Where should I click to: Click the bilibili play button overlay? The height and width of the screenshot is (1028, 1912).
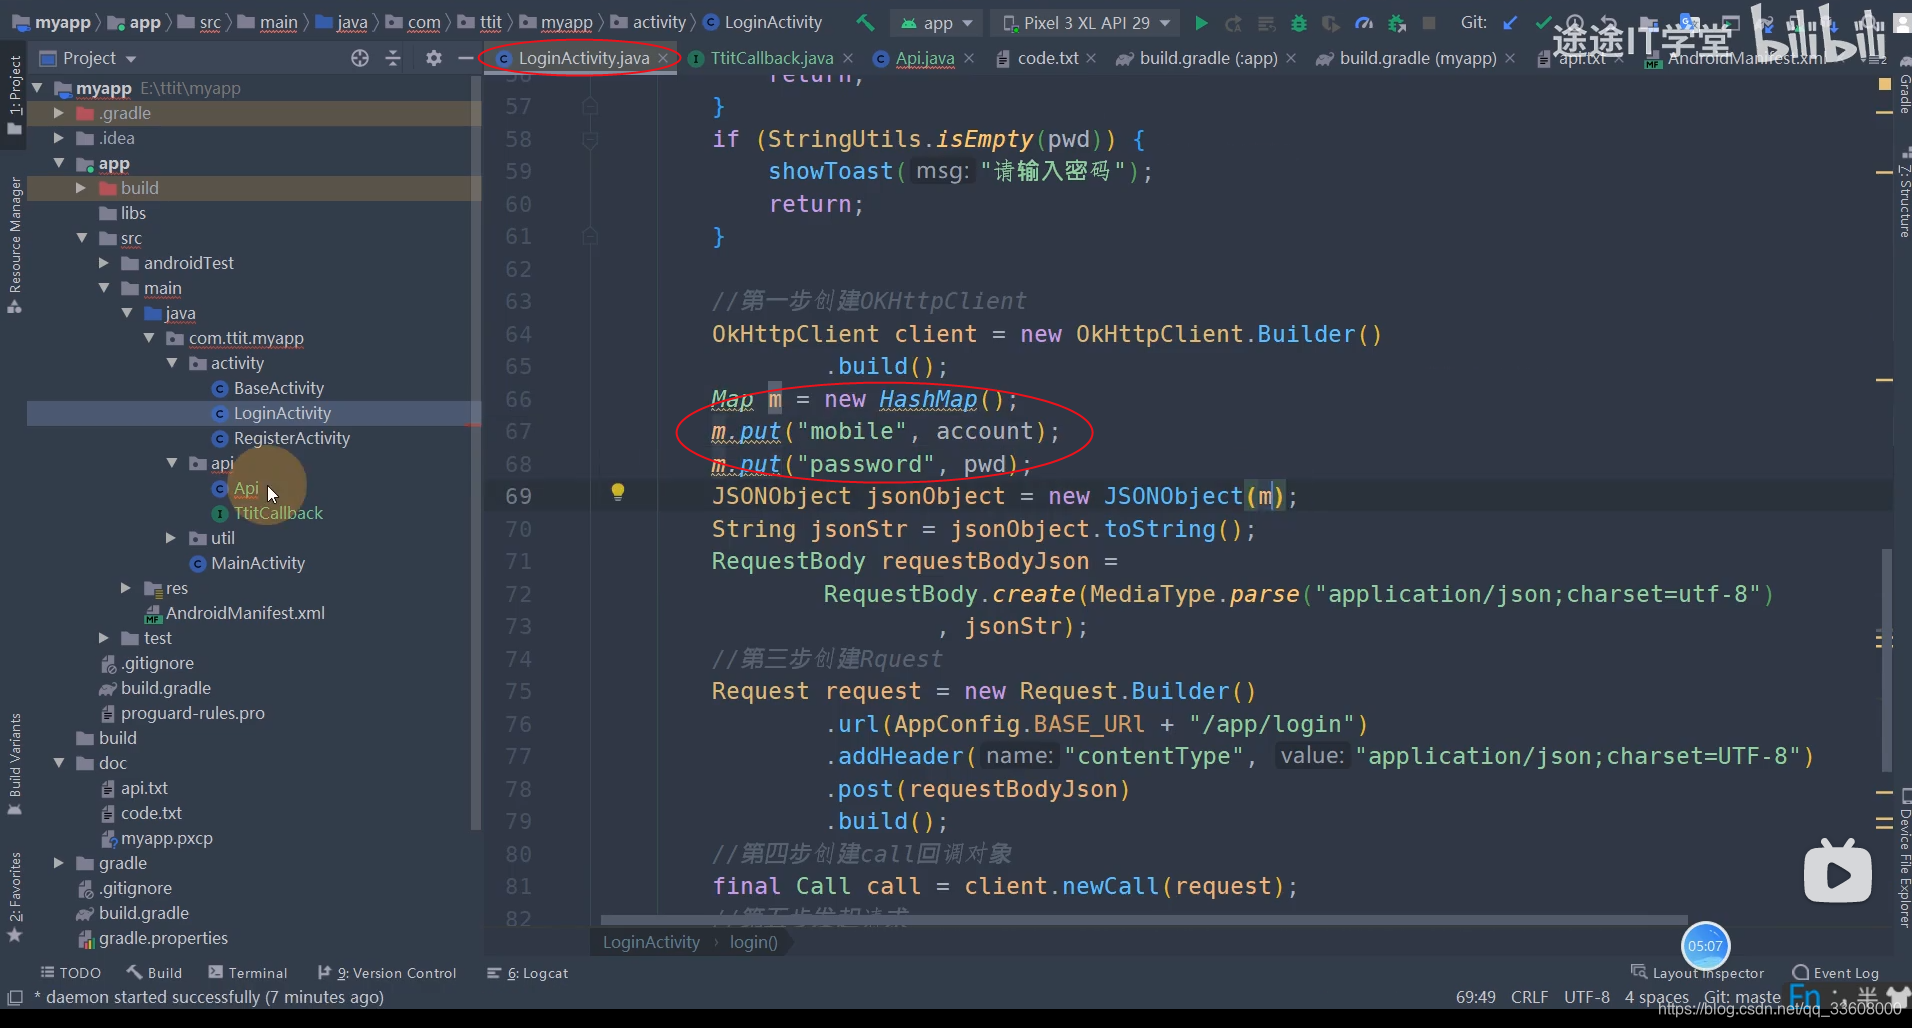coord(1838,872)
